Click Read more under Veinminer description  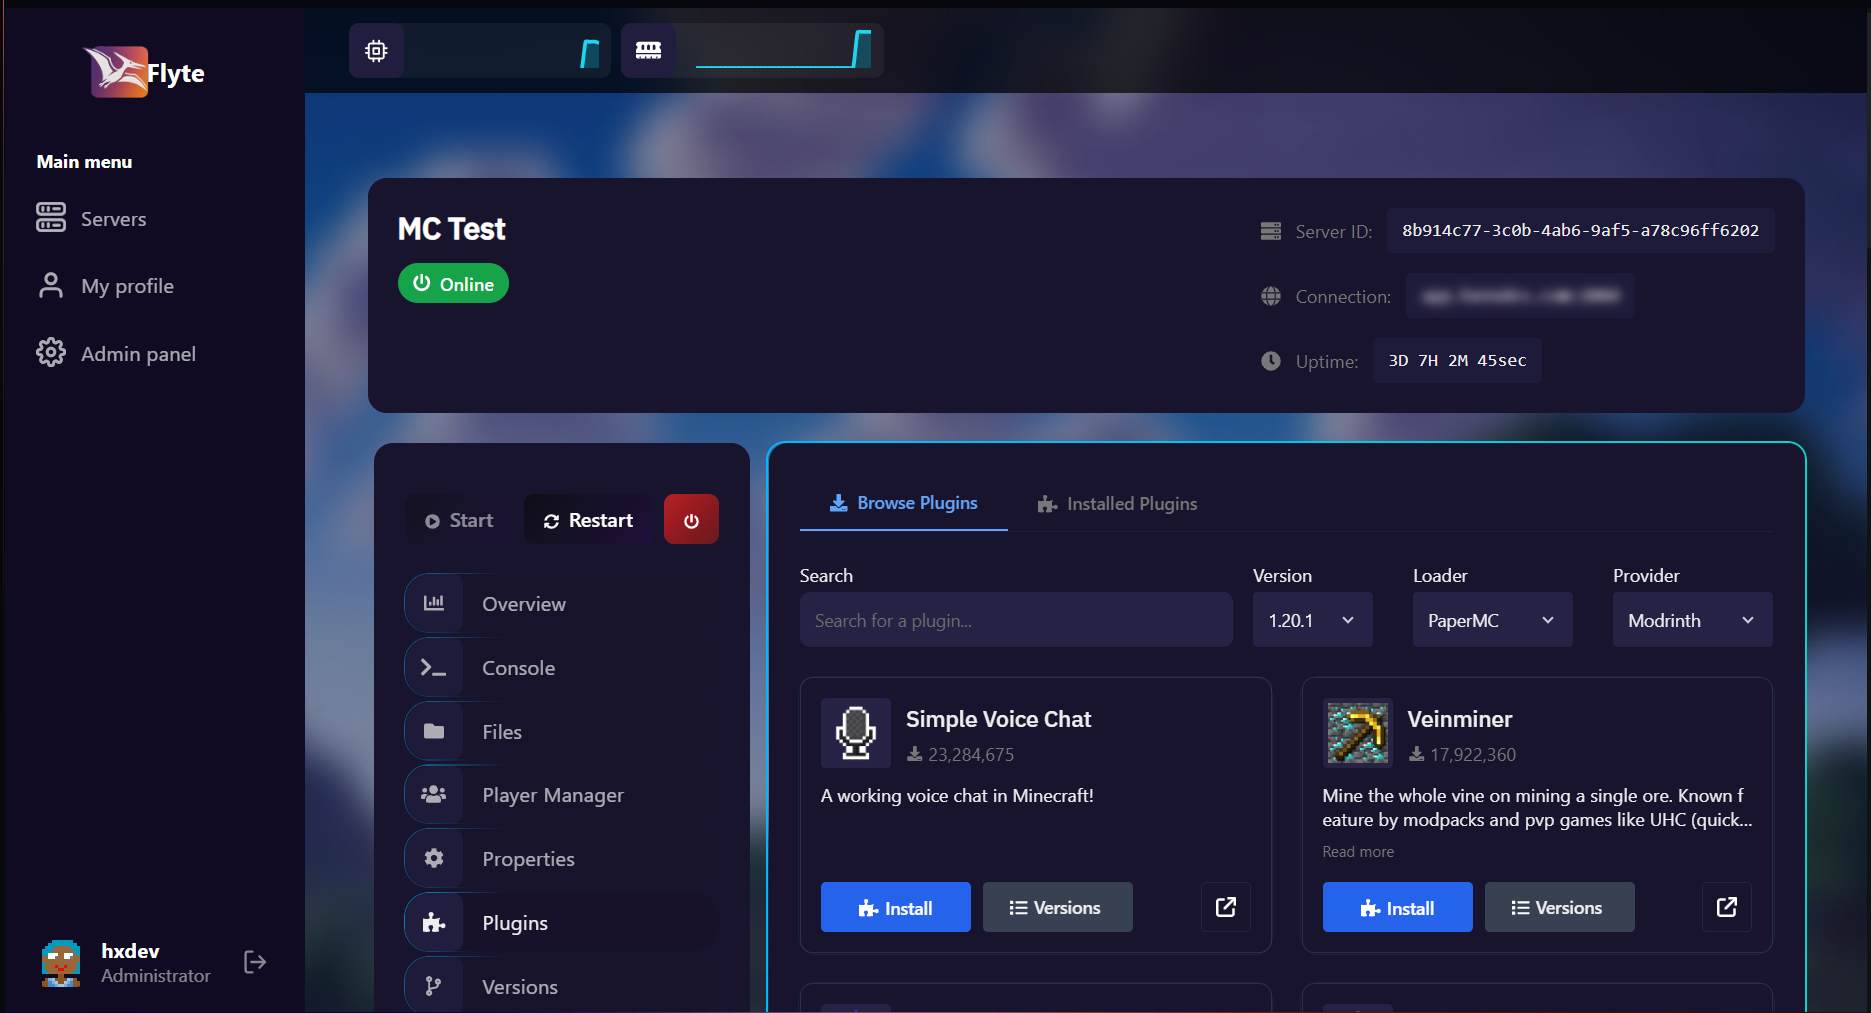point(1357,852)
